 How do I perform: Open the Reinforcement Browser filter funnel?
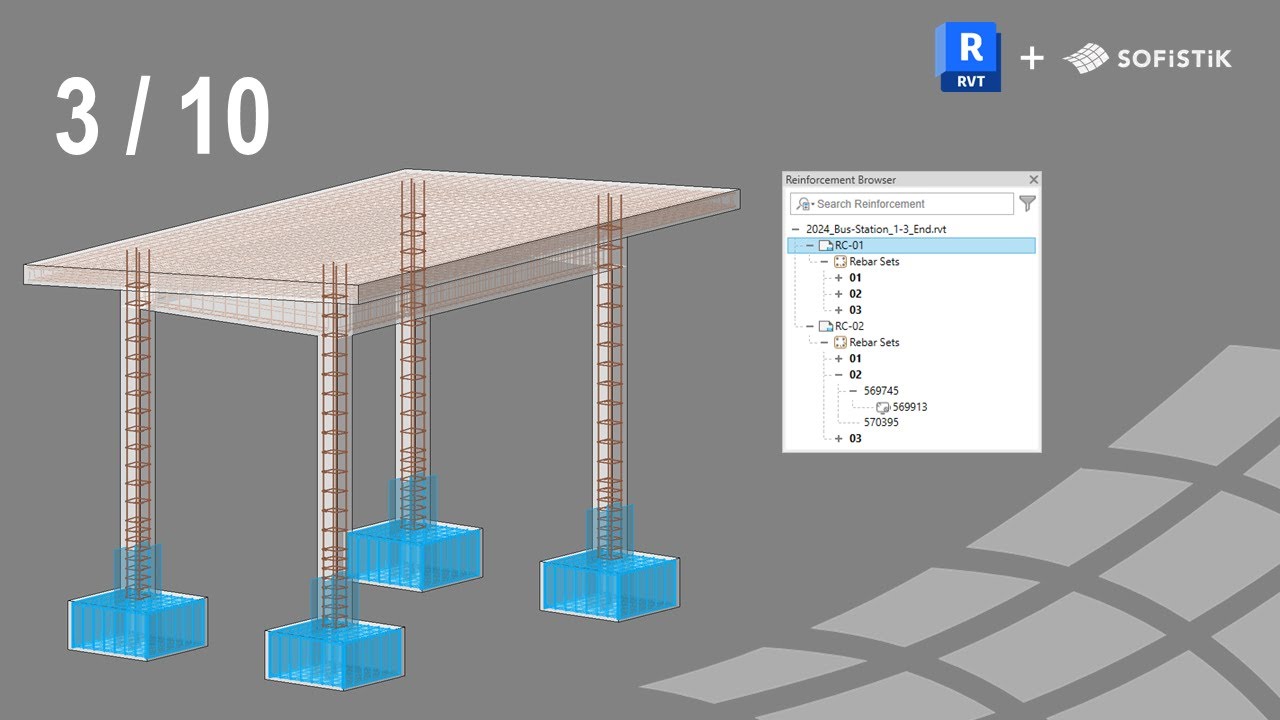point(1027,204)
